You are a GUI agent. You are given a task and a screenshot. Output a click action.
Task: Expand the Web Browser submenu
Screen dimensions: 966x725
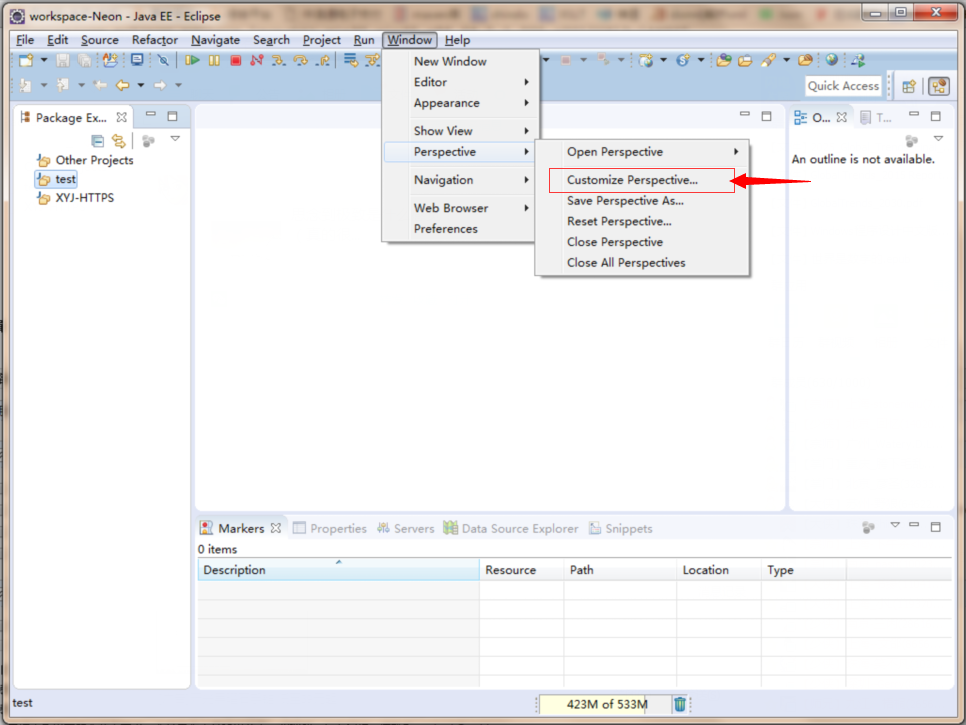pyautogui.click(x=461, y=208)
